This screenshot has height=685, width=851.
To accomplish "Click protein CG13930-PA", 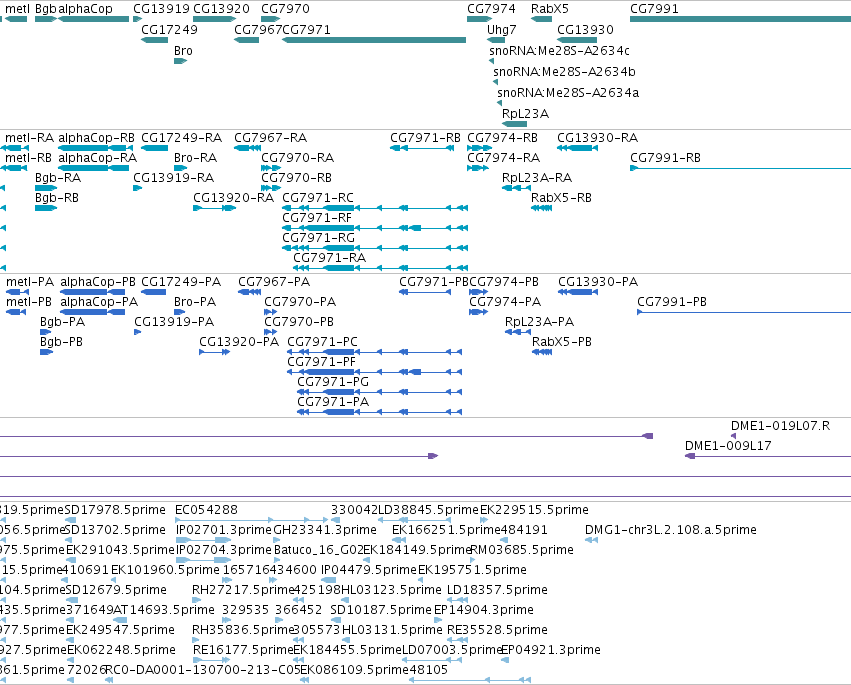I will pyautogui.click(x=598, y=282).
